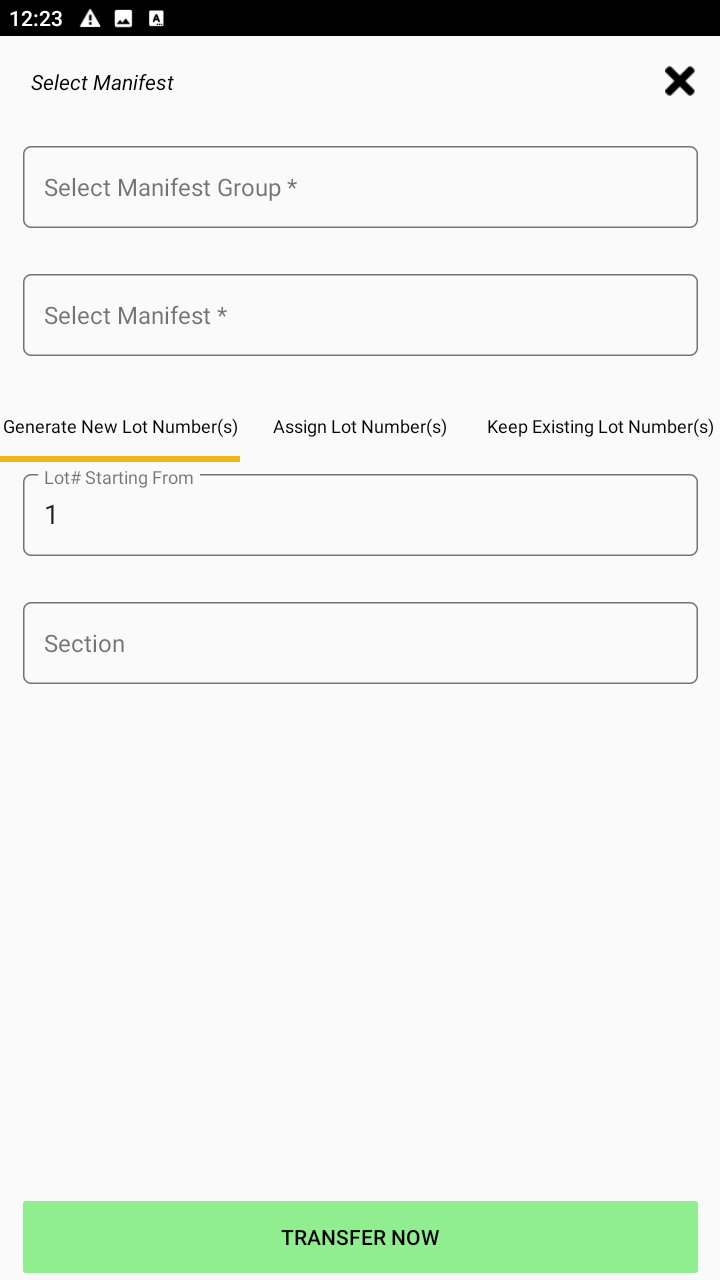The width and height of the screenshot is (720, 1280).
Task: Tap the picture notification icon in status bar
Action: tap(123, 18)
